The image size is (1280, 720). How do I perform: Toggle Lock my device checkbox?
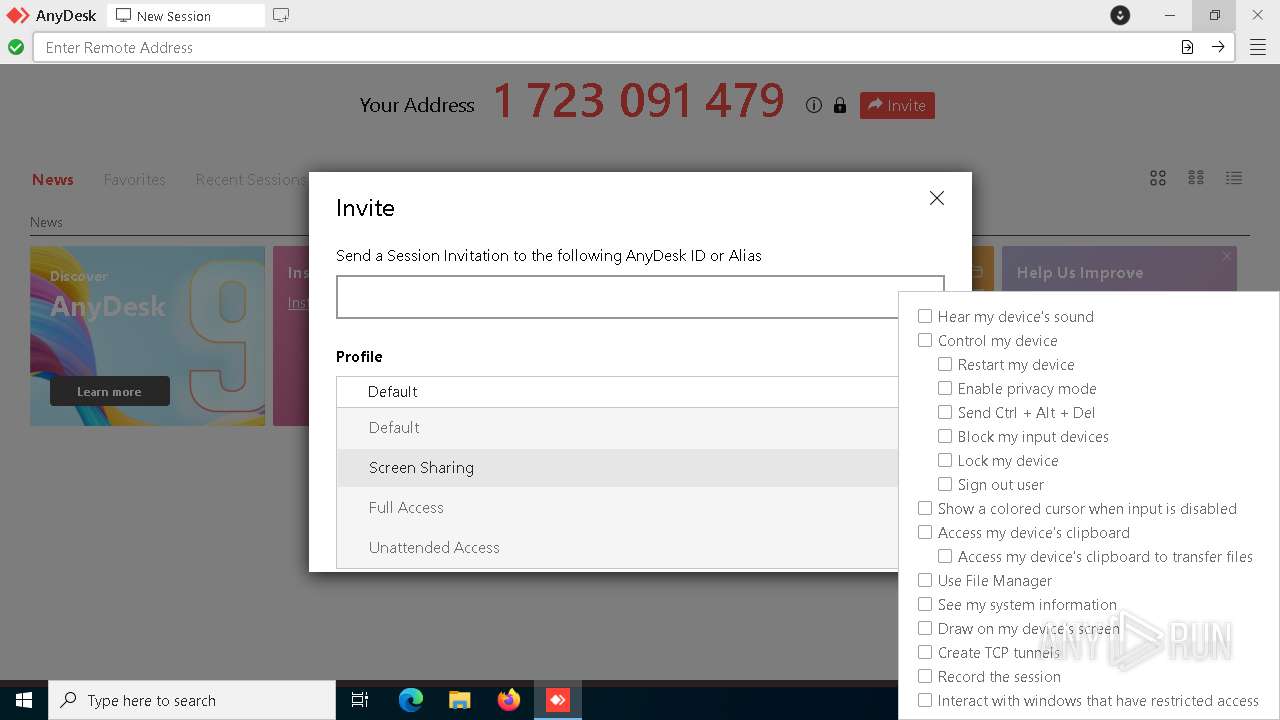coord(945,460)
